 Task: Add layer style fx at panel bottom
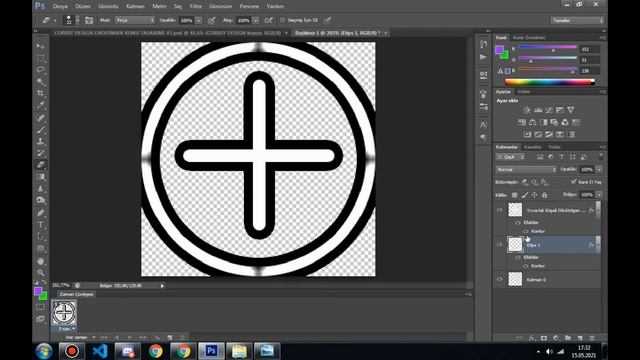(x=531, y=338)
